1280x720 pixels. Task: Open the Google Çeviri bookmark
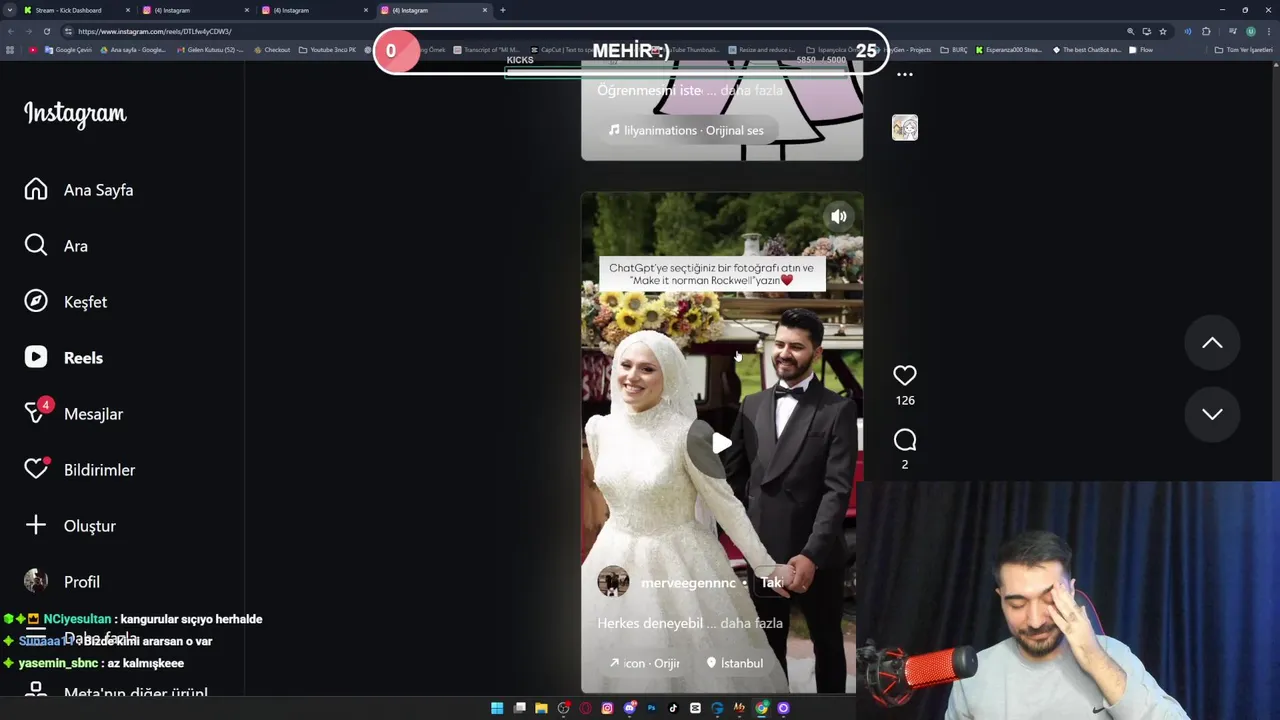pos(68,50)
